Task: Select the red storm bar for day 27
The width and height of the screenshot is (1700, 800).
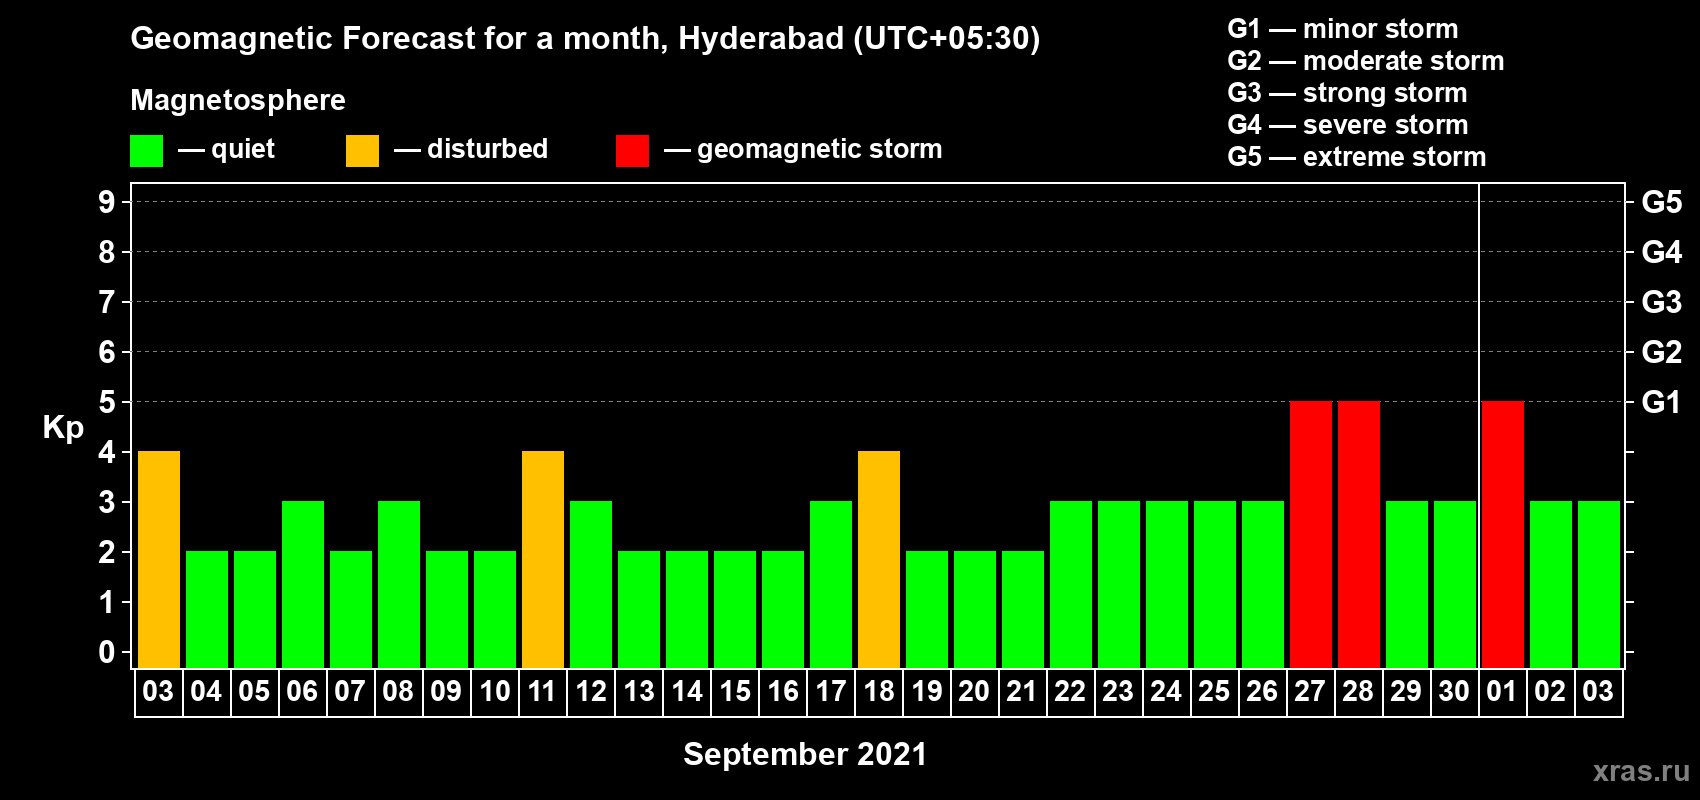Action: [x=1311, y=535]
